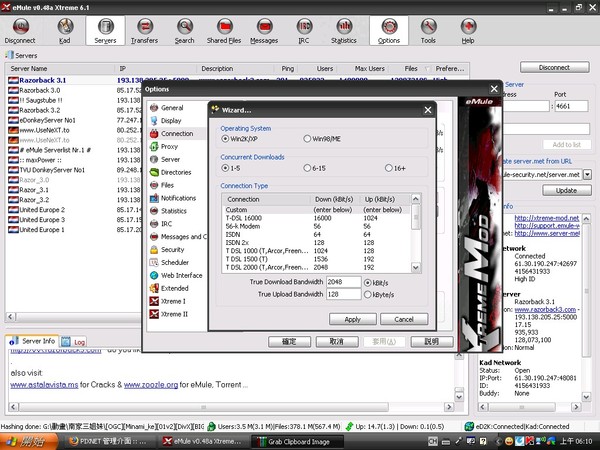This screenshot has height=450, width=600.
Task: Click the connection list scrollbar down arrow
Action: tap(416, 267)
